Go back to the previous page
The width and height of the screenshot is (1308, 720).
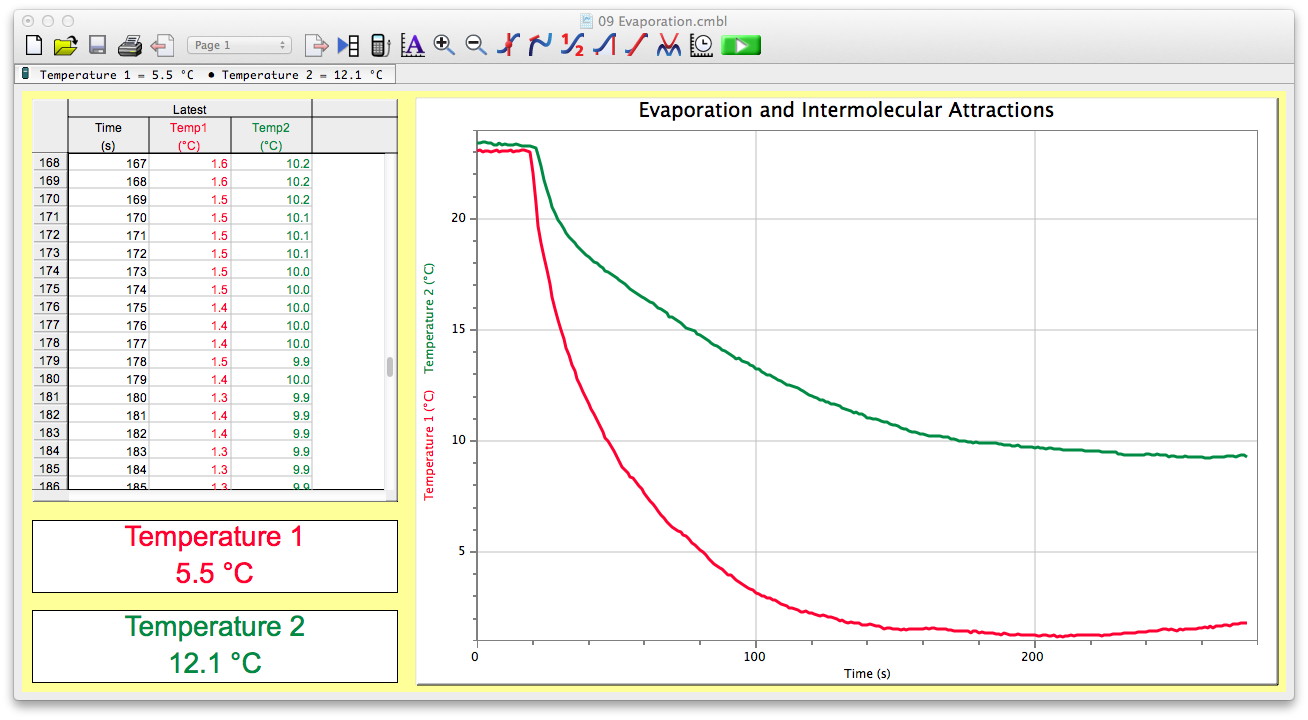(162, 44)
